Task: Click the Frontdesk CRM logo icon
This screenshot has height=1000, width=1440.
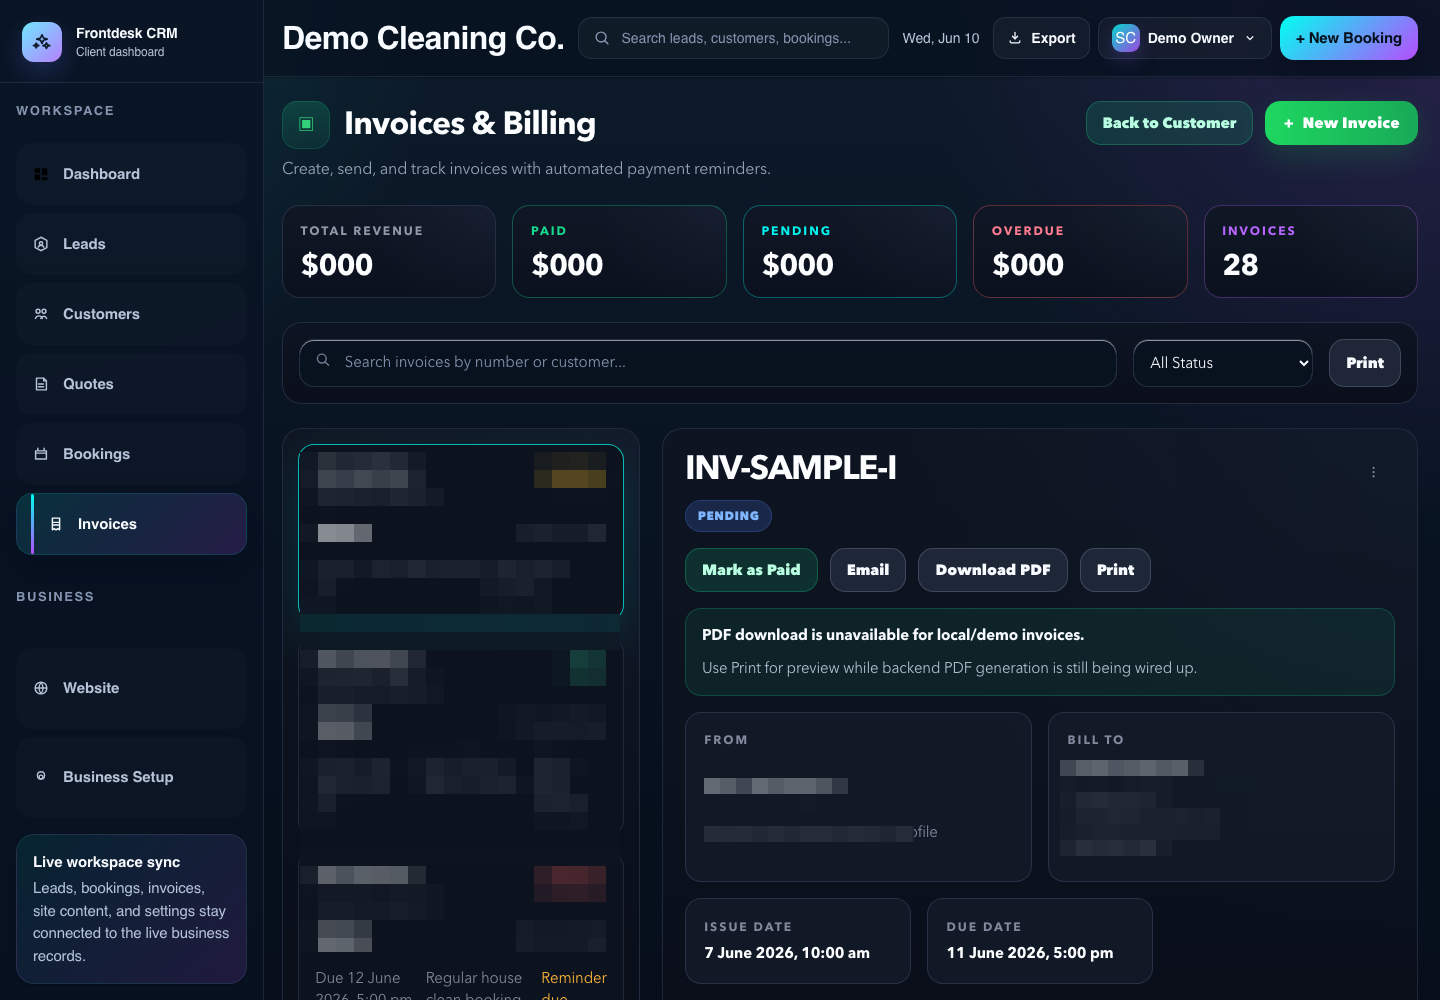Action: 41,42
